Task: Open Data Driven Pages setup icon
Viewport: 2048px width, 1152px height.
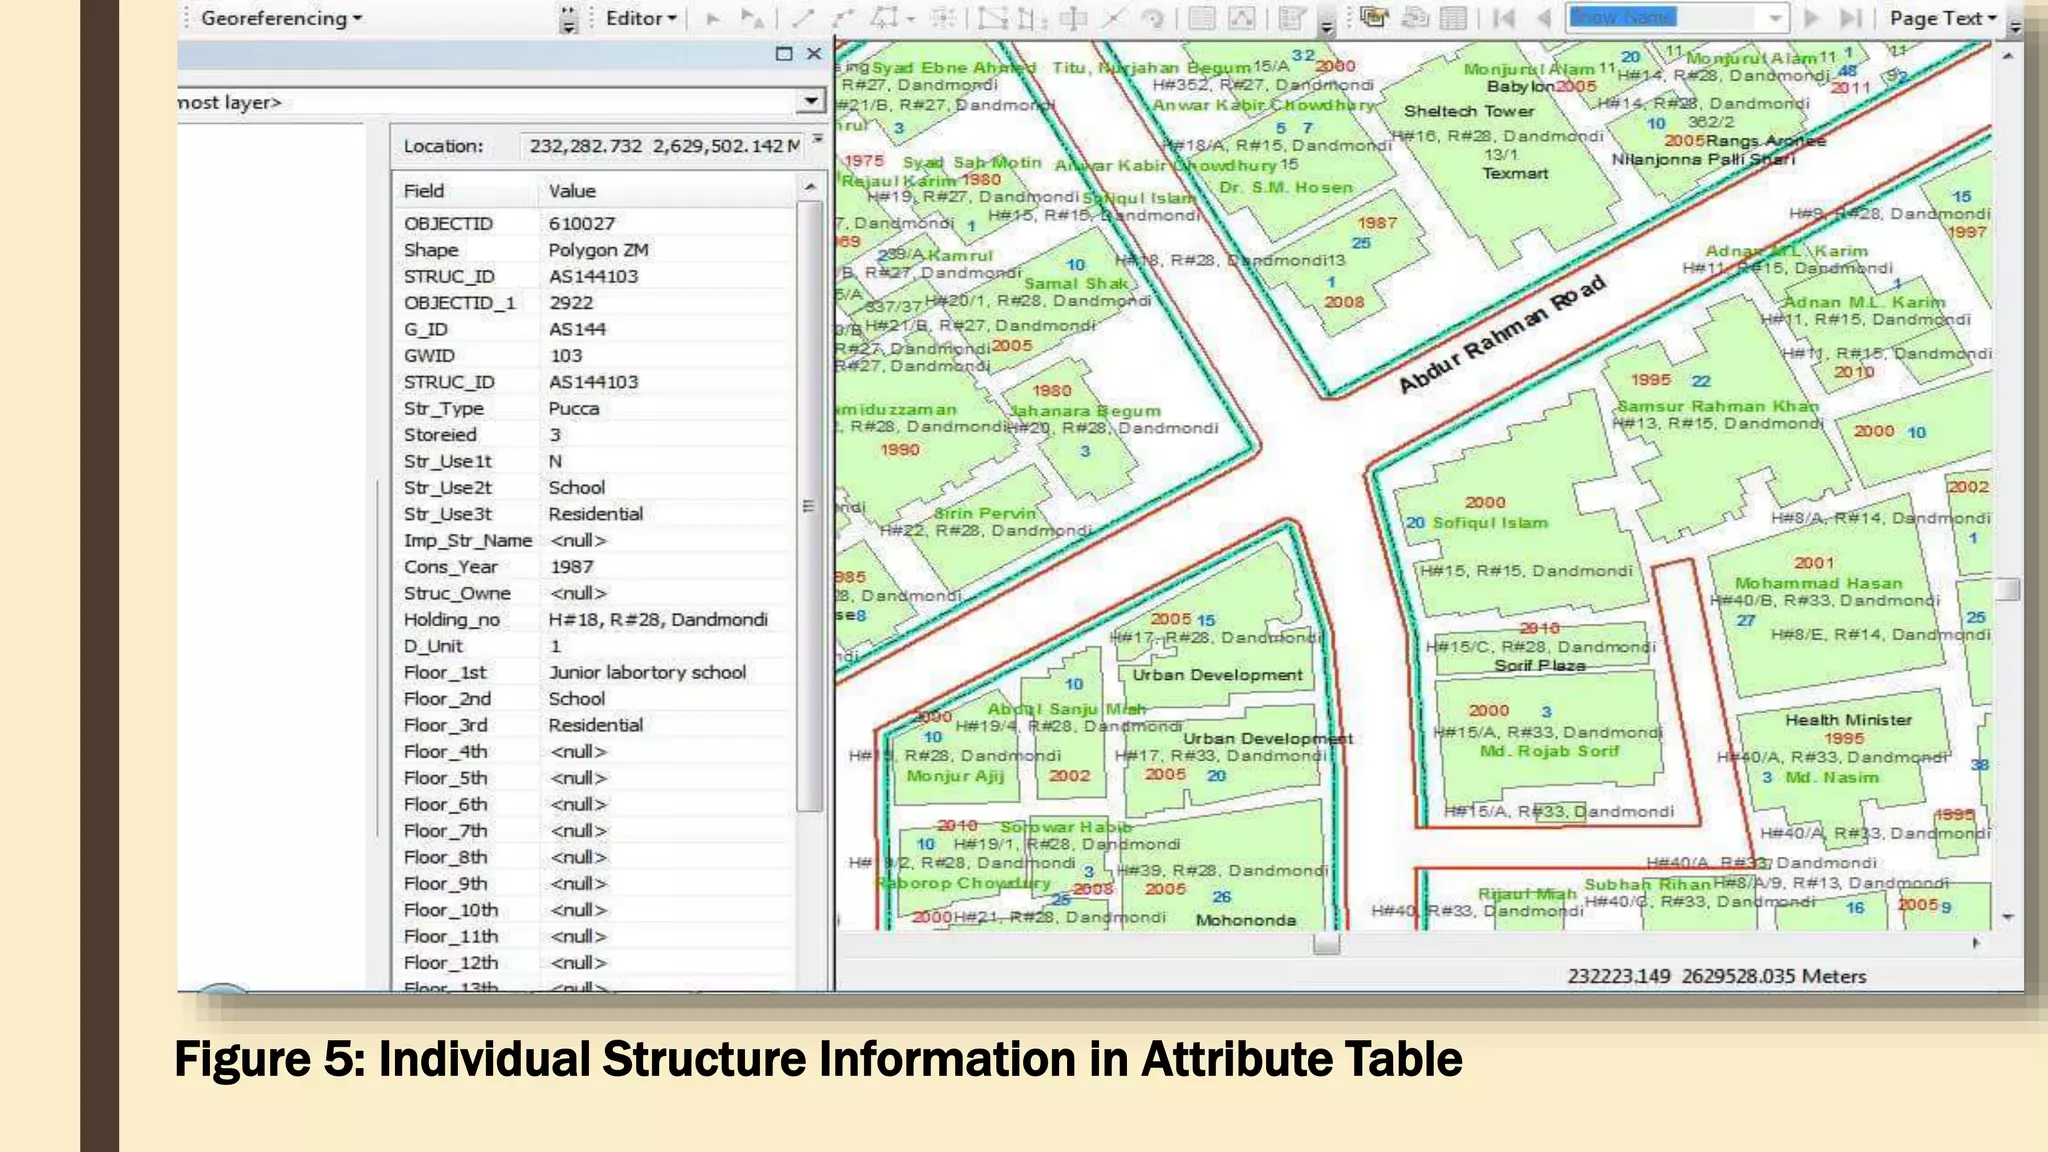Action: [x=1375, y=18]
